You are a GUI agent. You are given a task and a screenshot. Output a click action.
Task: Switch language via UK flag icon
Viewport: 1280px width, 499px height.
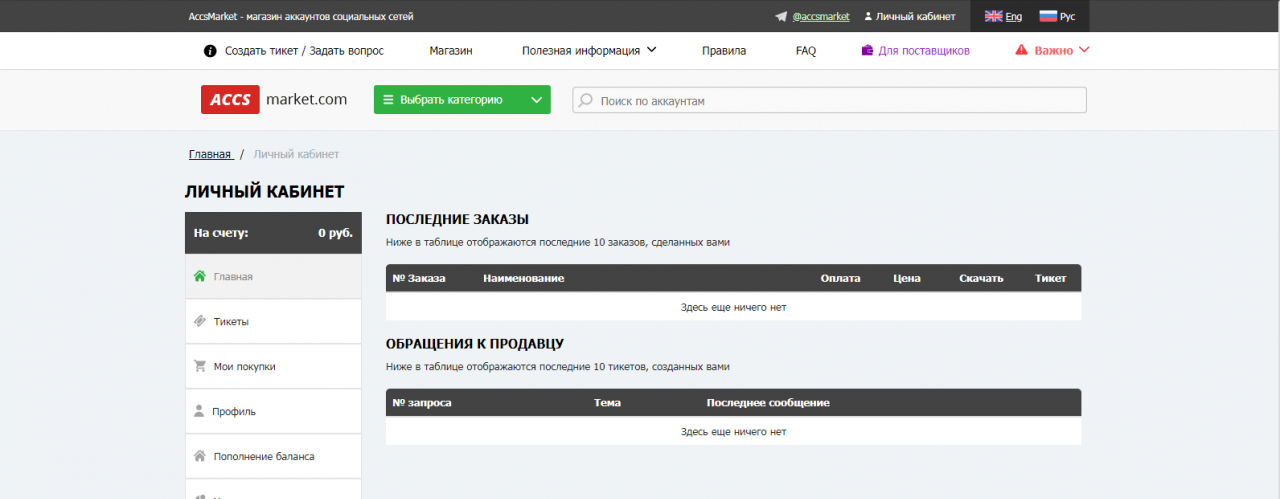[x=993, y=17]
